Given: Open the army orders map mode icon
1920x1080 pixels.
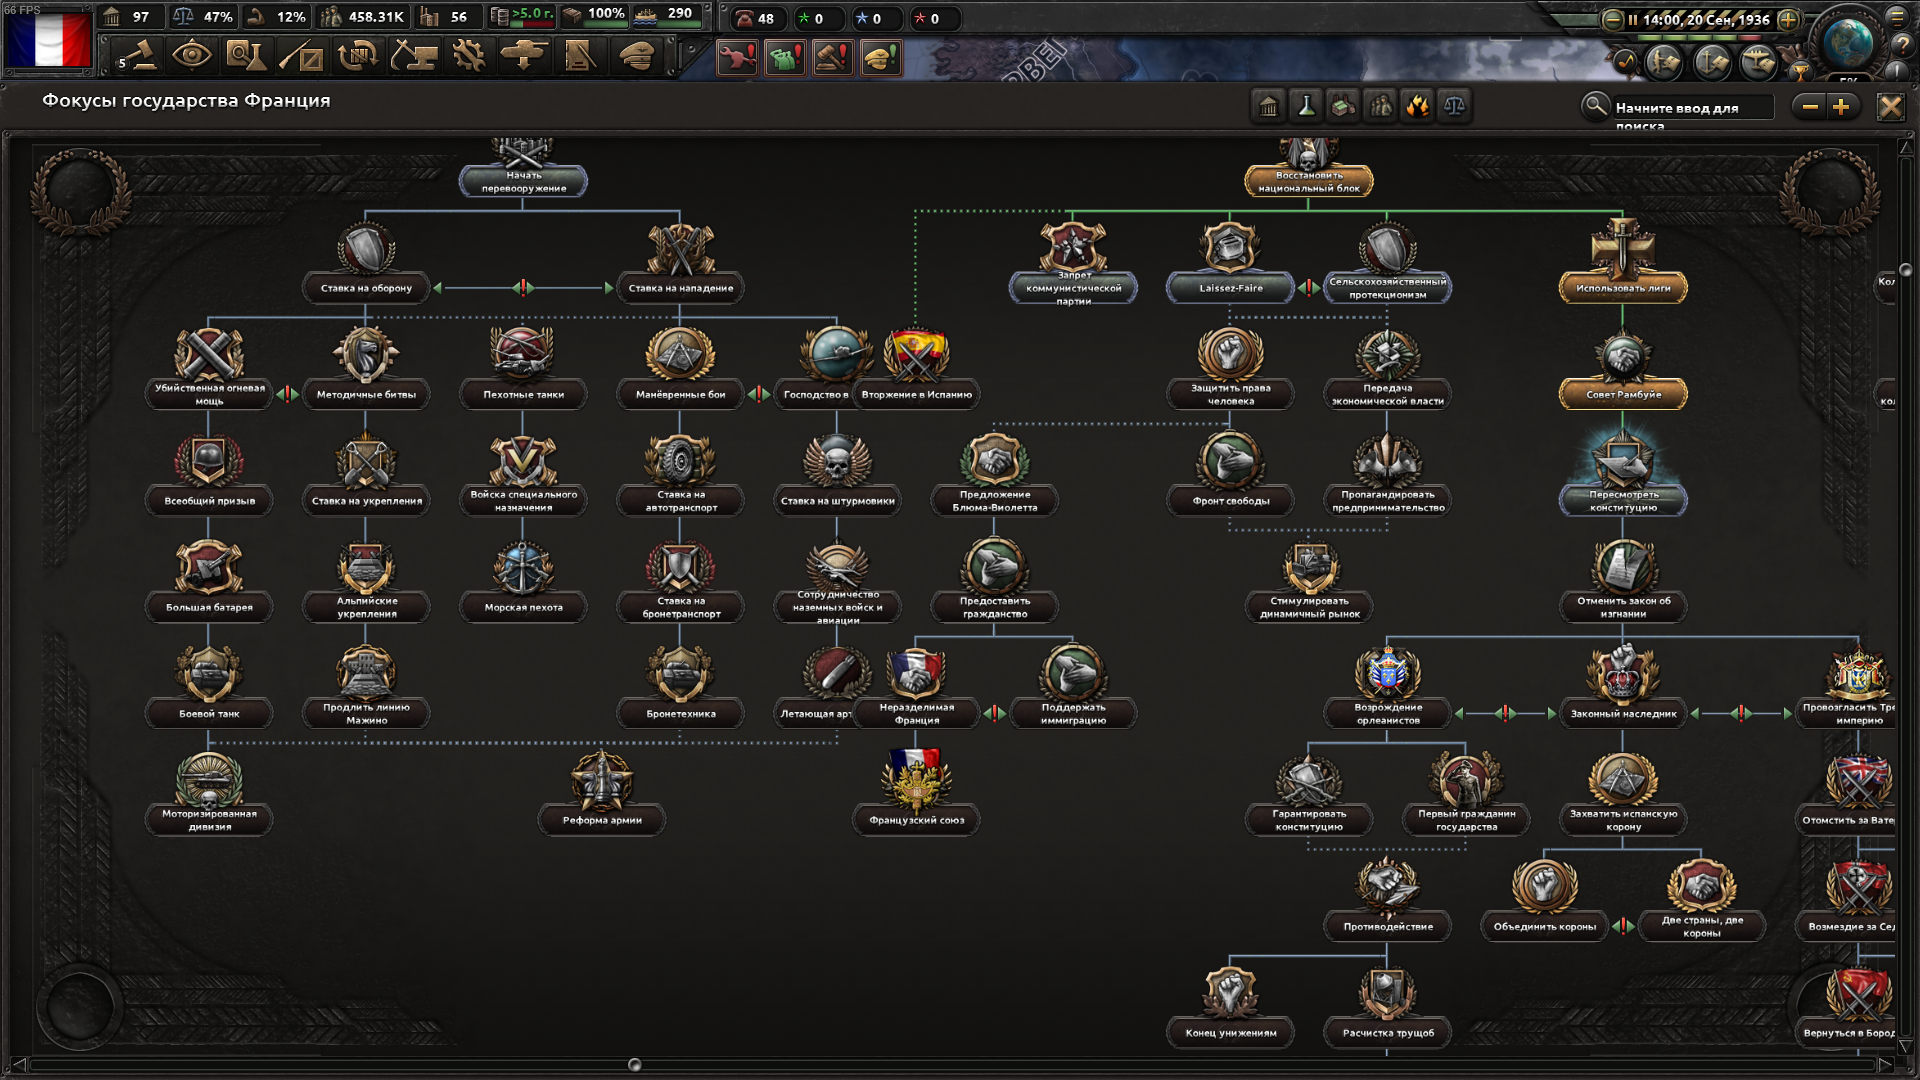Looking at the screenshot, I should coord(1664,63).
